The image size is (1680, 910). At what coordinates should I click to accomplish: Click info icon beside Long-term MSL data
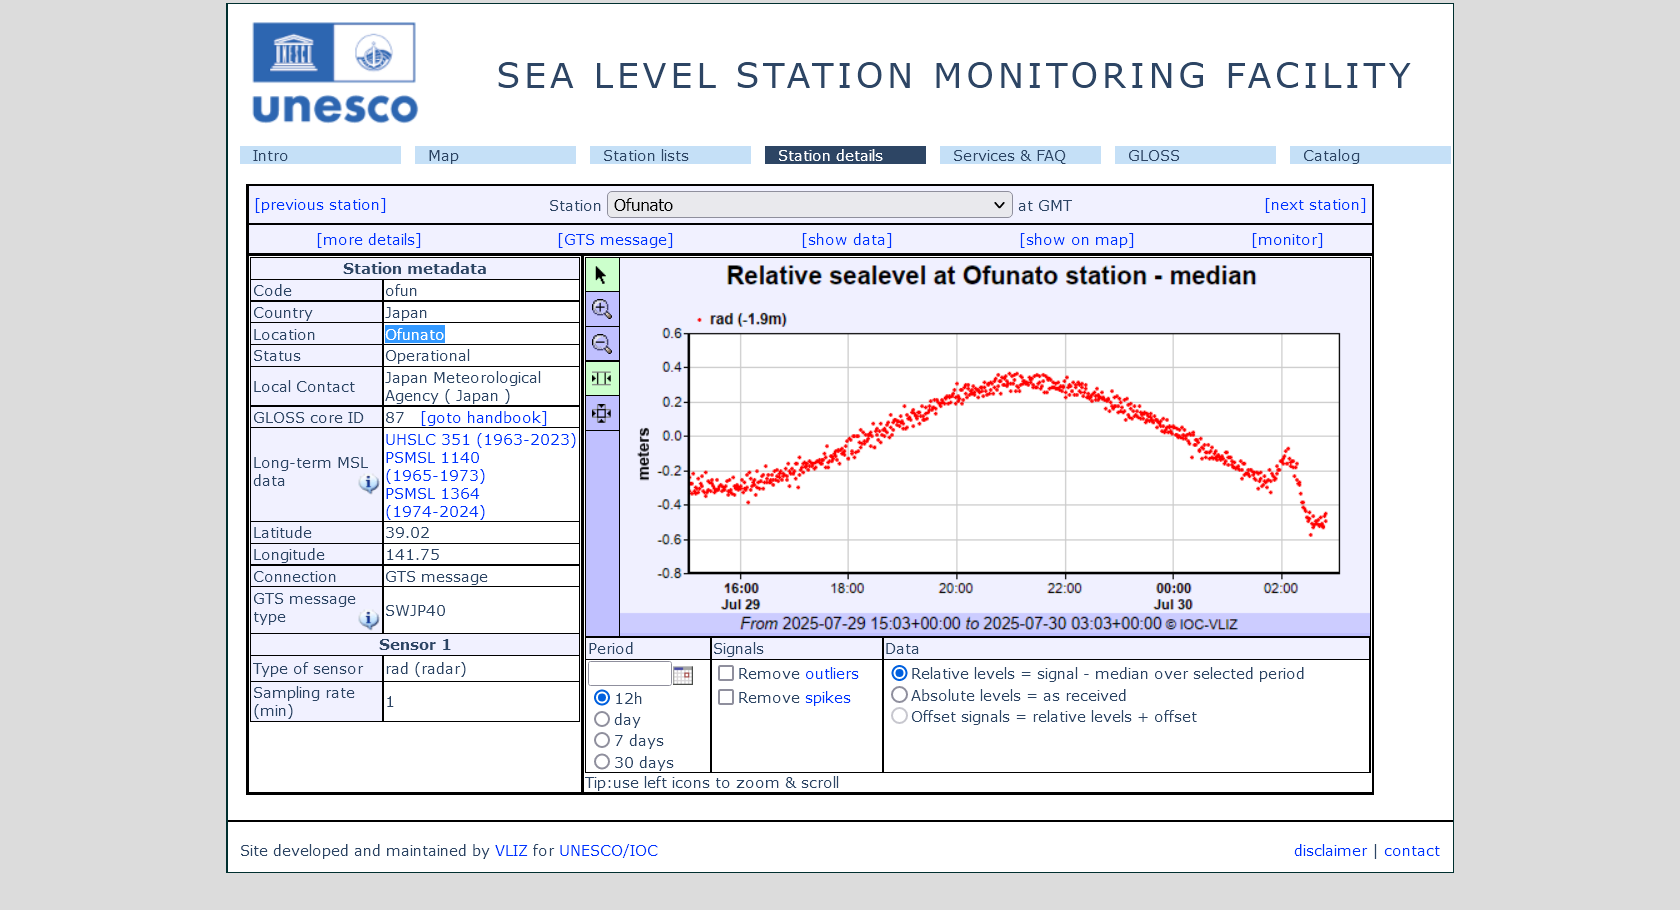coord(369,484)
